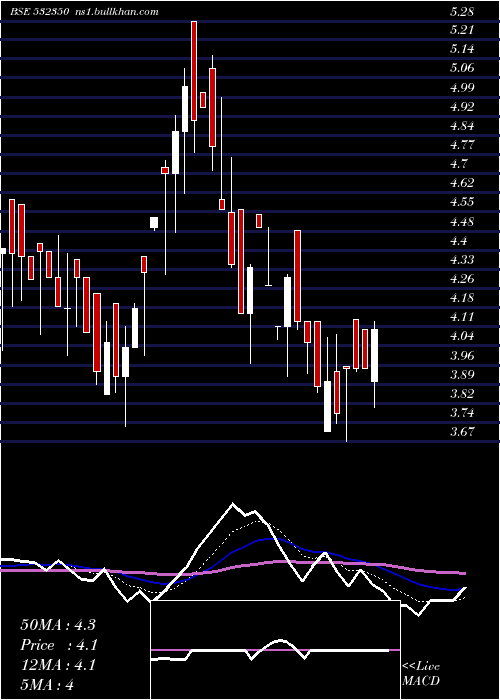Click the 50MA : 4.3 readout
The height and width of the screenshot is (700, 500).
(x=58, y=625)
